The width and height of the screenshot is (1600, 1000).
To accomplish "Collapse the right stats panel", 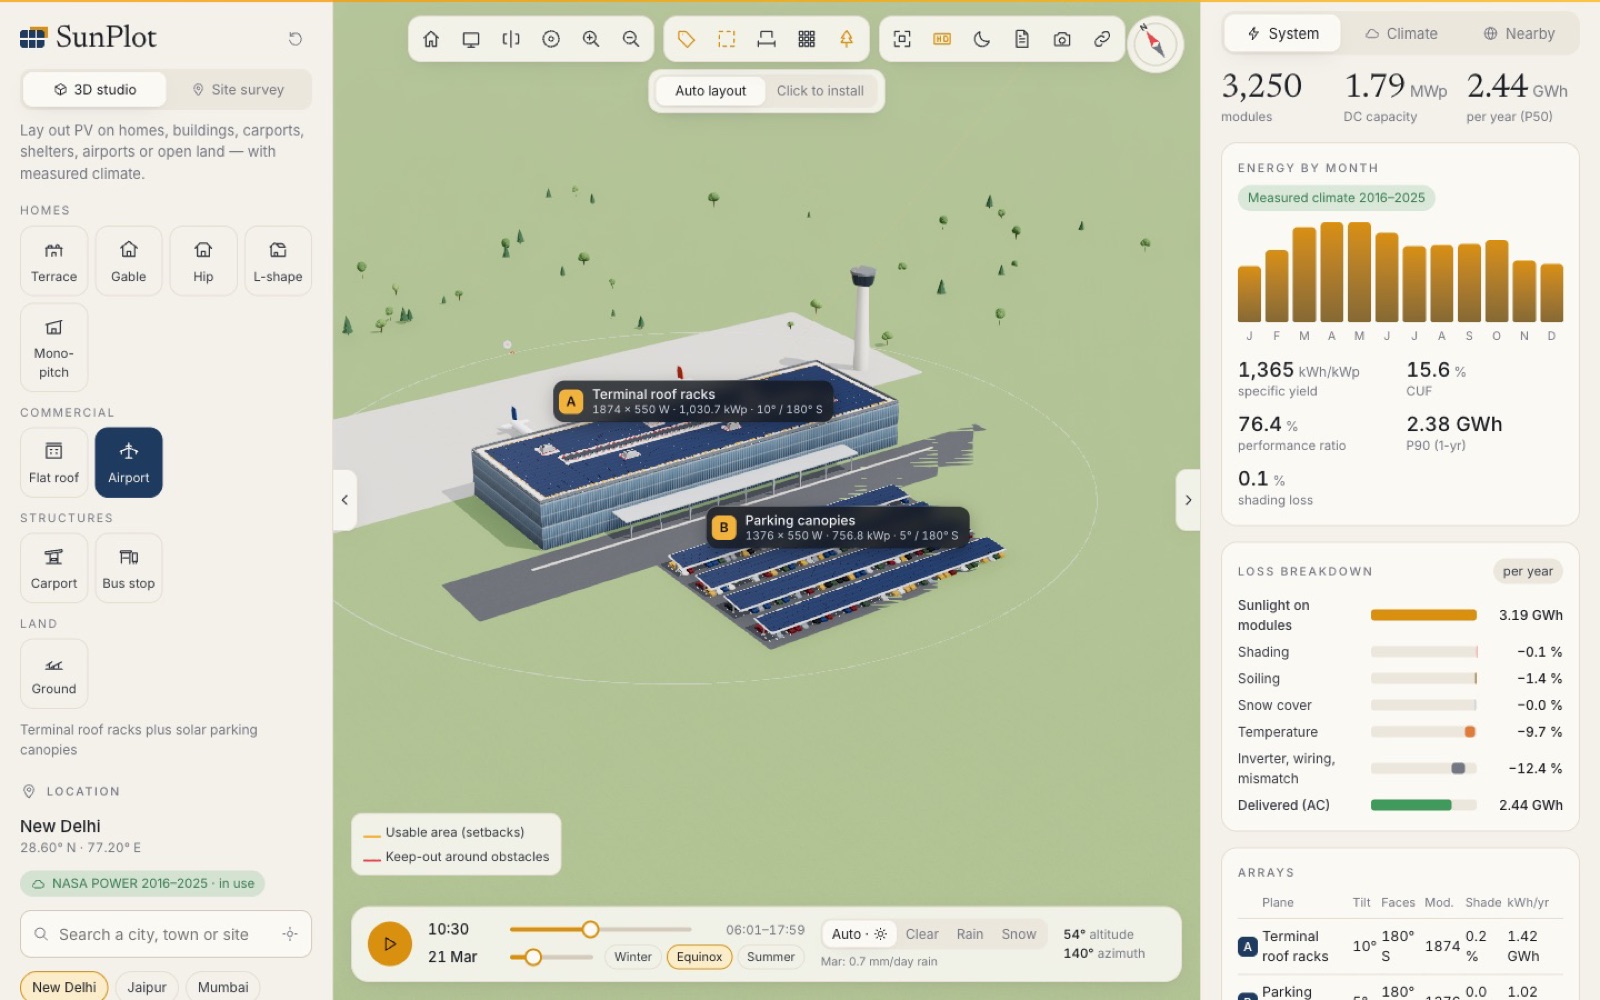I will 1188,500.
